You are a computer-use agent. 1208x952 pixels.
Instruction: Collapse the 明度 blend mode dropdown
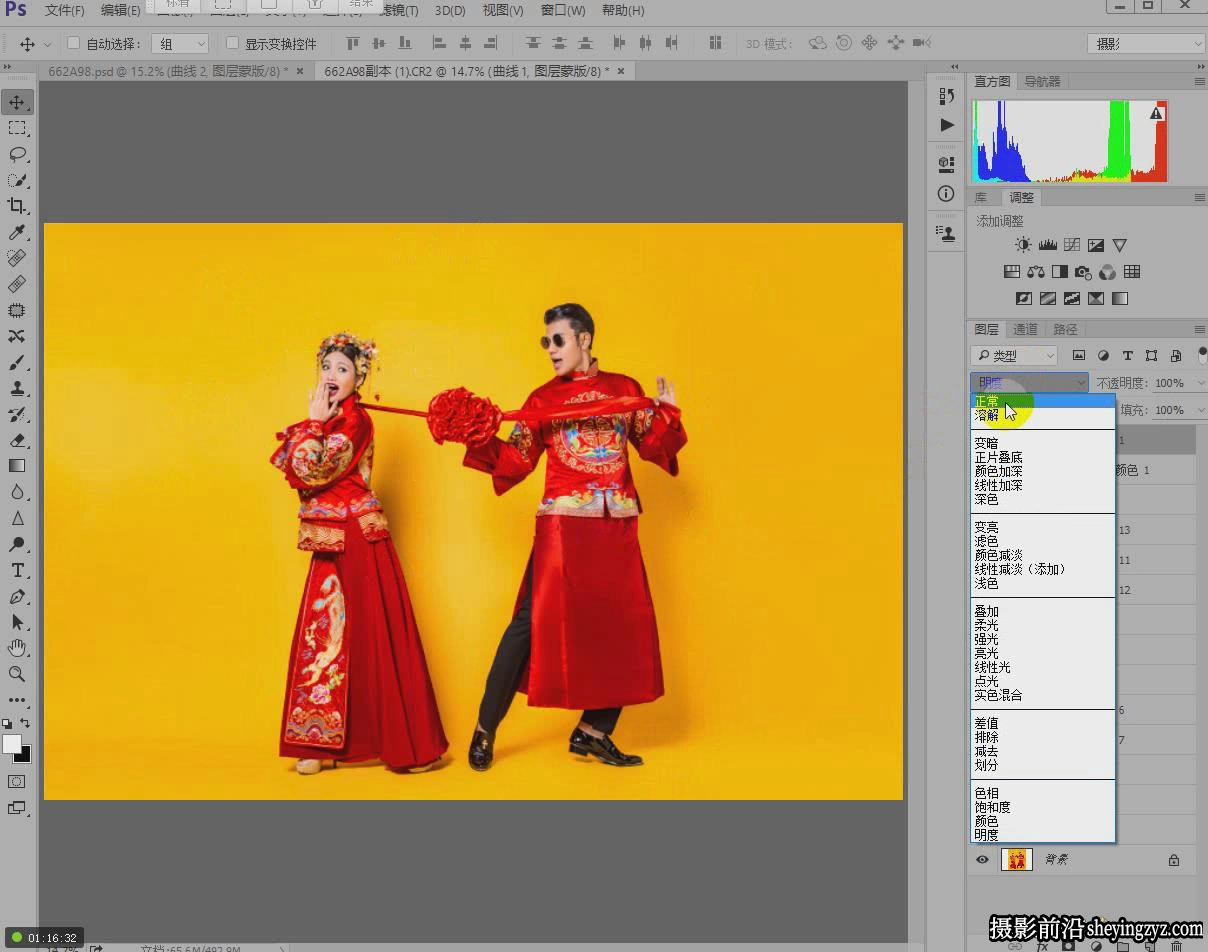(1029, 383)
